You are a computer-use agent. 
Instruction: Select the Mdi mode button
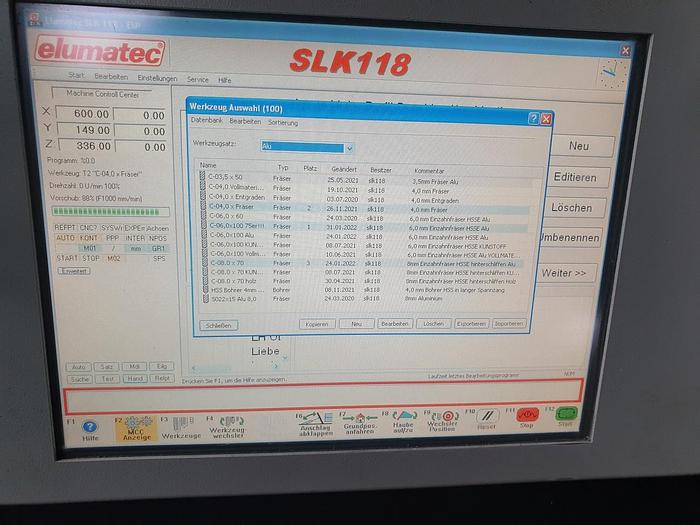coord(134,367)
